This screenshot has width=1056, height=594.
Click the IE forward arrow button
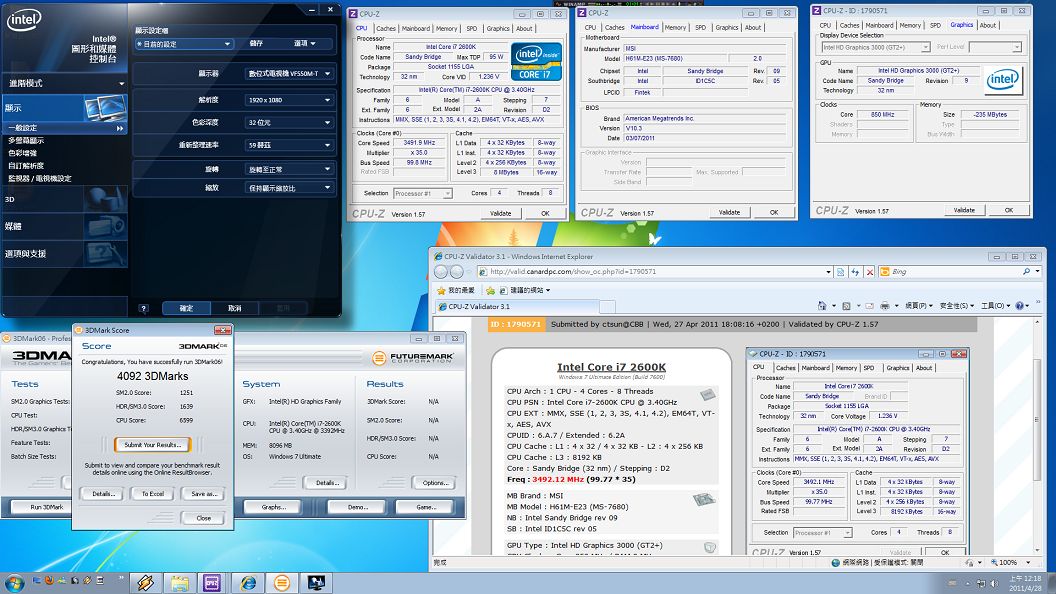click(x=457, y=271)
